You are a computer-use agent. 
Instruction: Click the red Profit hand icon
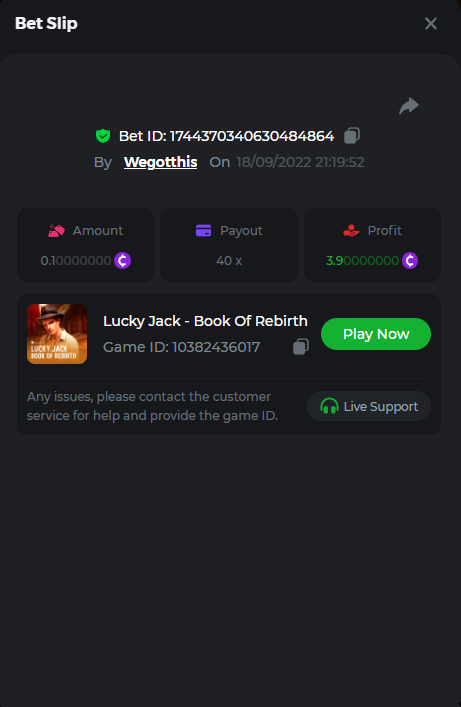pyautogui.click(x=351, y=230)
